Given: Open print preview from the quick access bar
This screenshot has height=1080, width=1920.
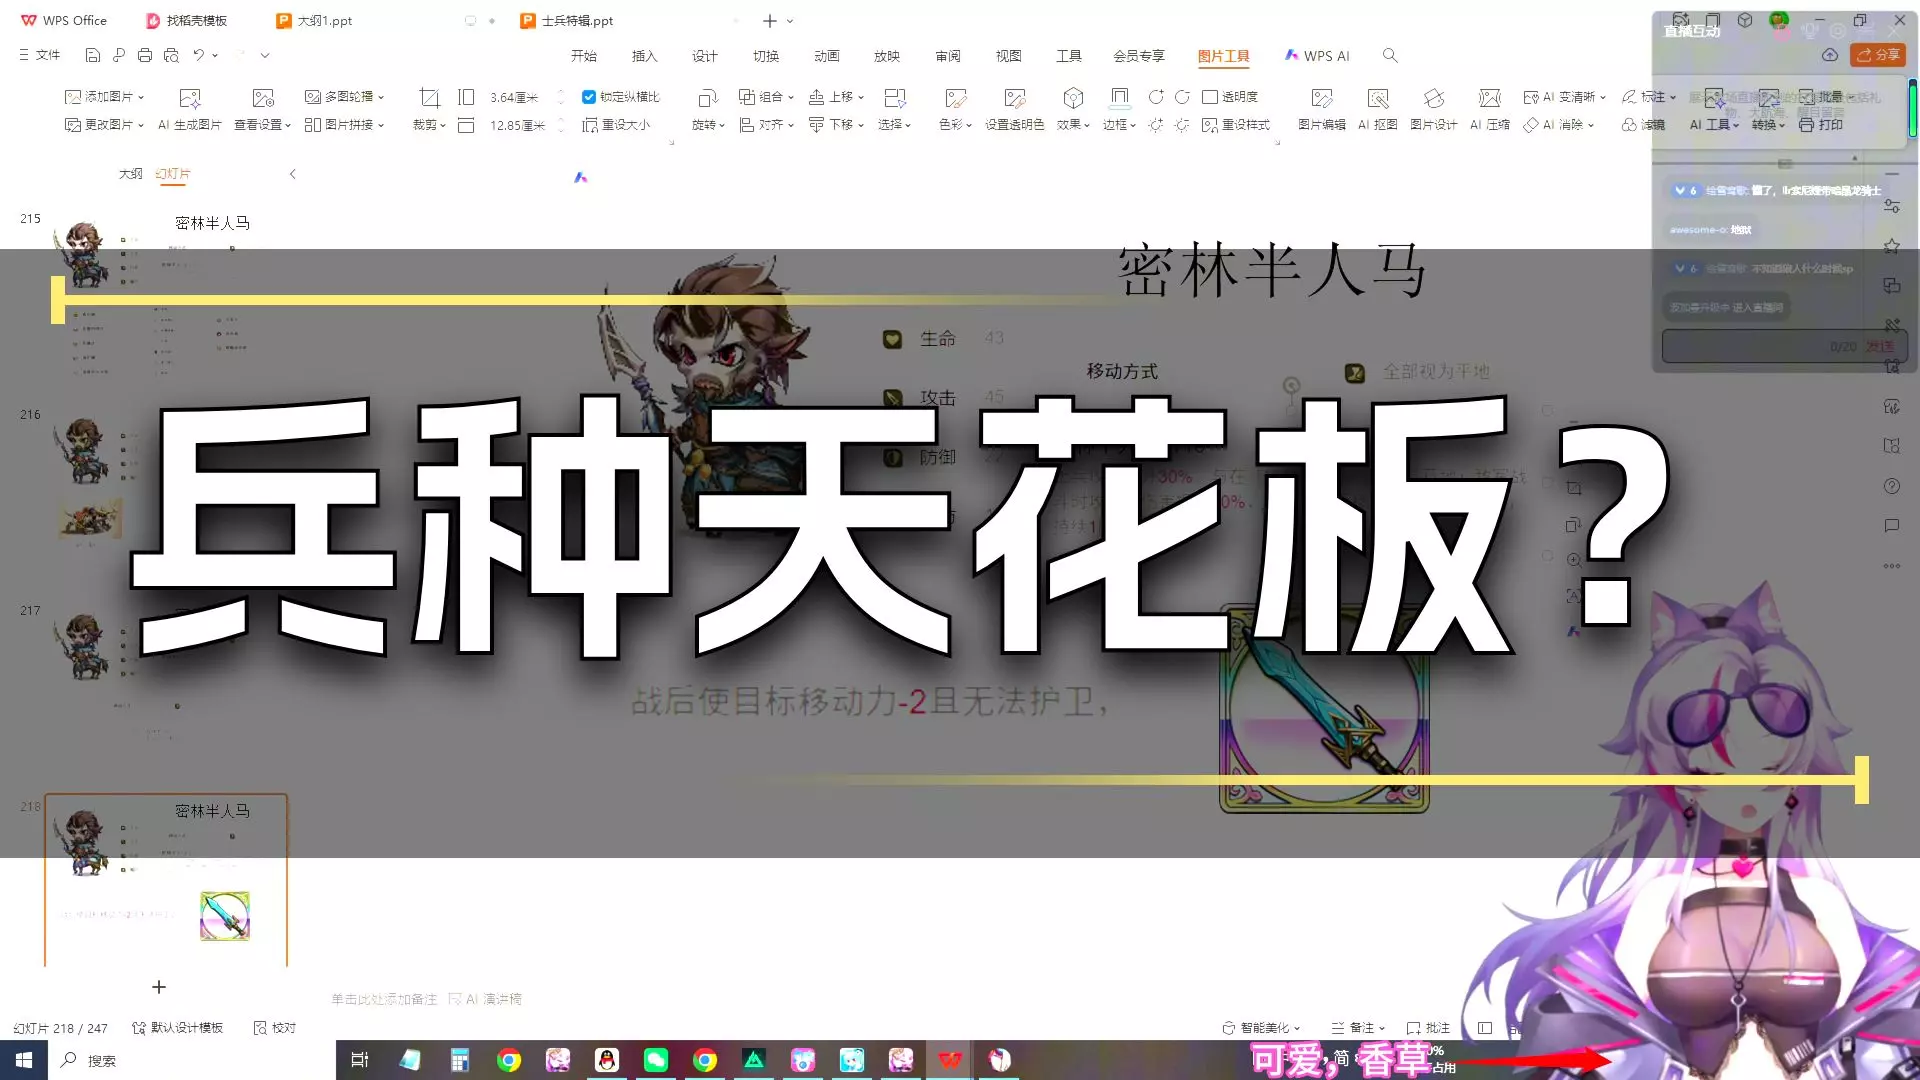Looking at the screenshot, I should [x=171, y=56].
